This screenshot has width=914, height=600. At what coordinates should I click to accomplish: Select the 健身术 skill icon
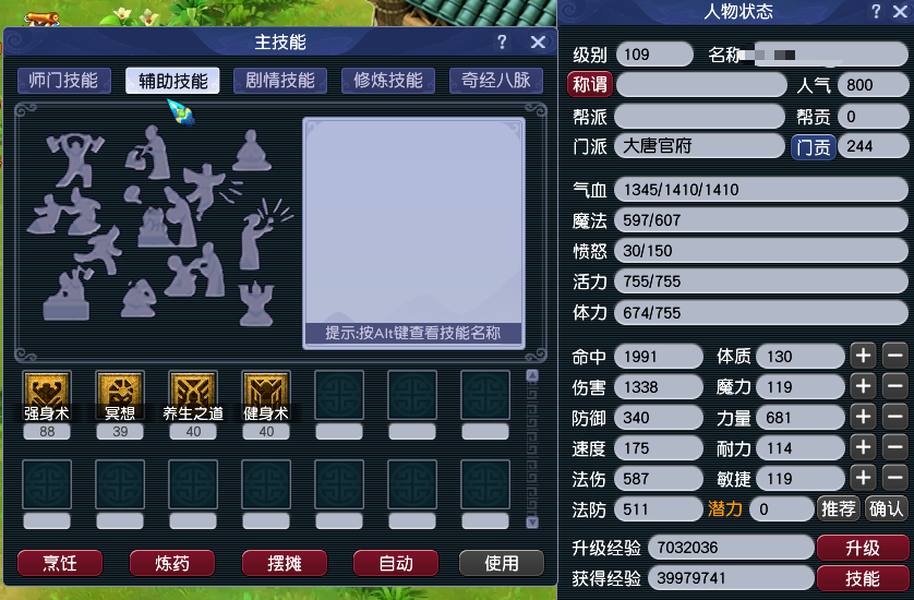click(266, 390)
